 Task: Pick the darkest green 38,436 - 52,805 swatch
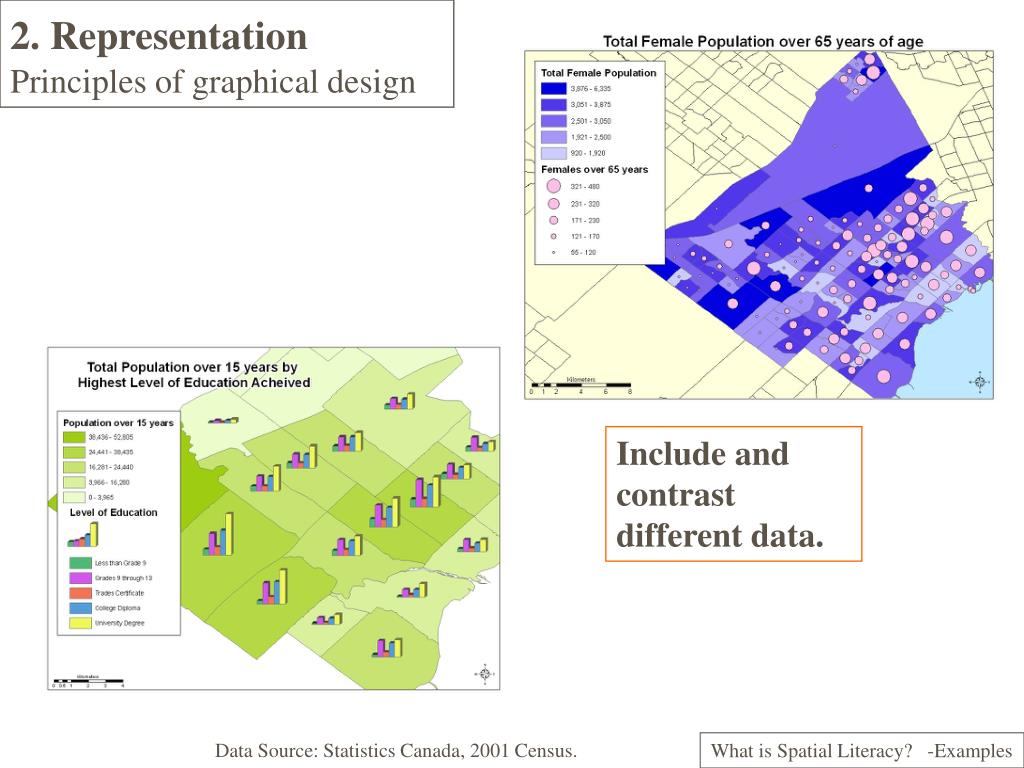74,437
